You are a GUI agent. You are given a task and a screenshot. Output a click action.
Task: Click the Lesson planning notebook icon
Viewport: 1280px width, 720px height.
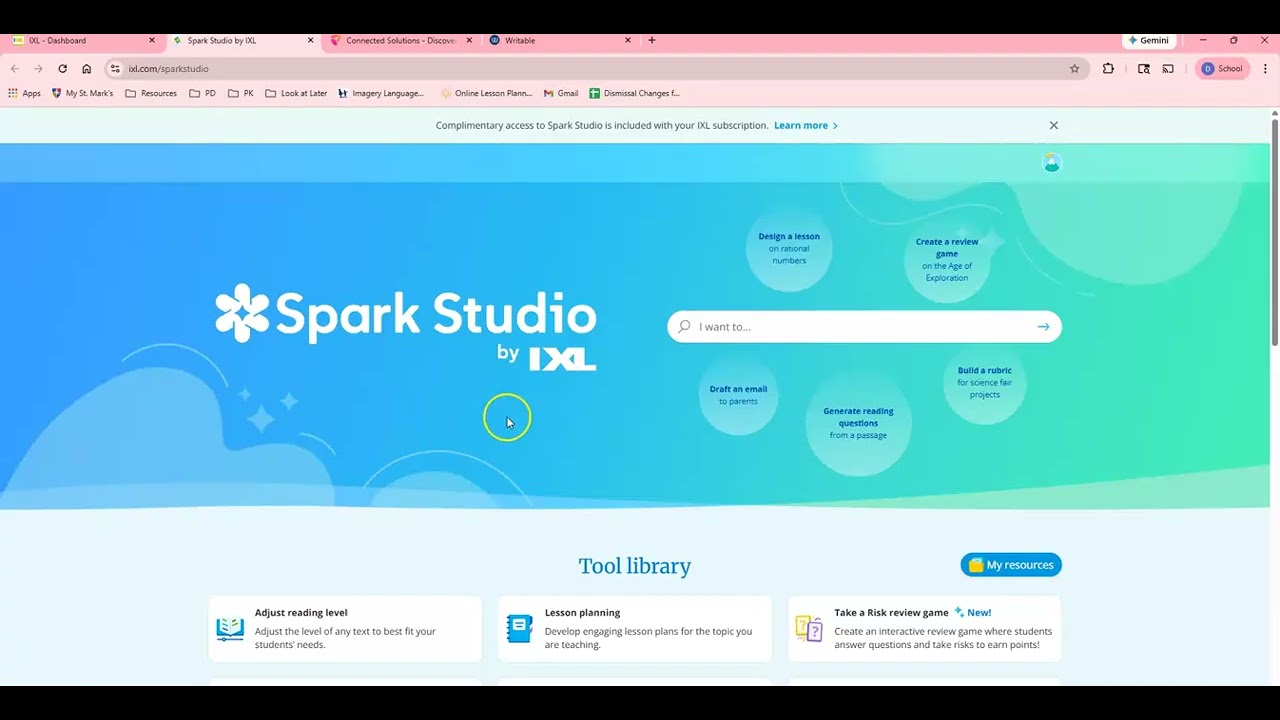point(520,628)
